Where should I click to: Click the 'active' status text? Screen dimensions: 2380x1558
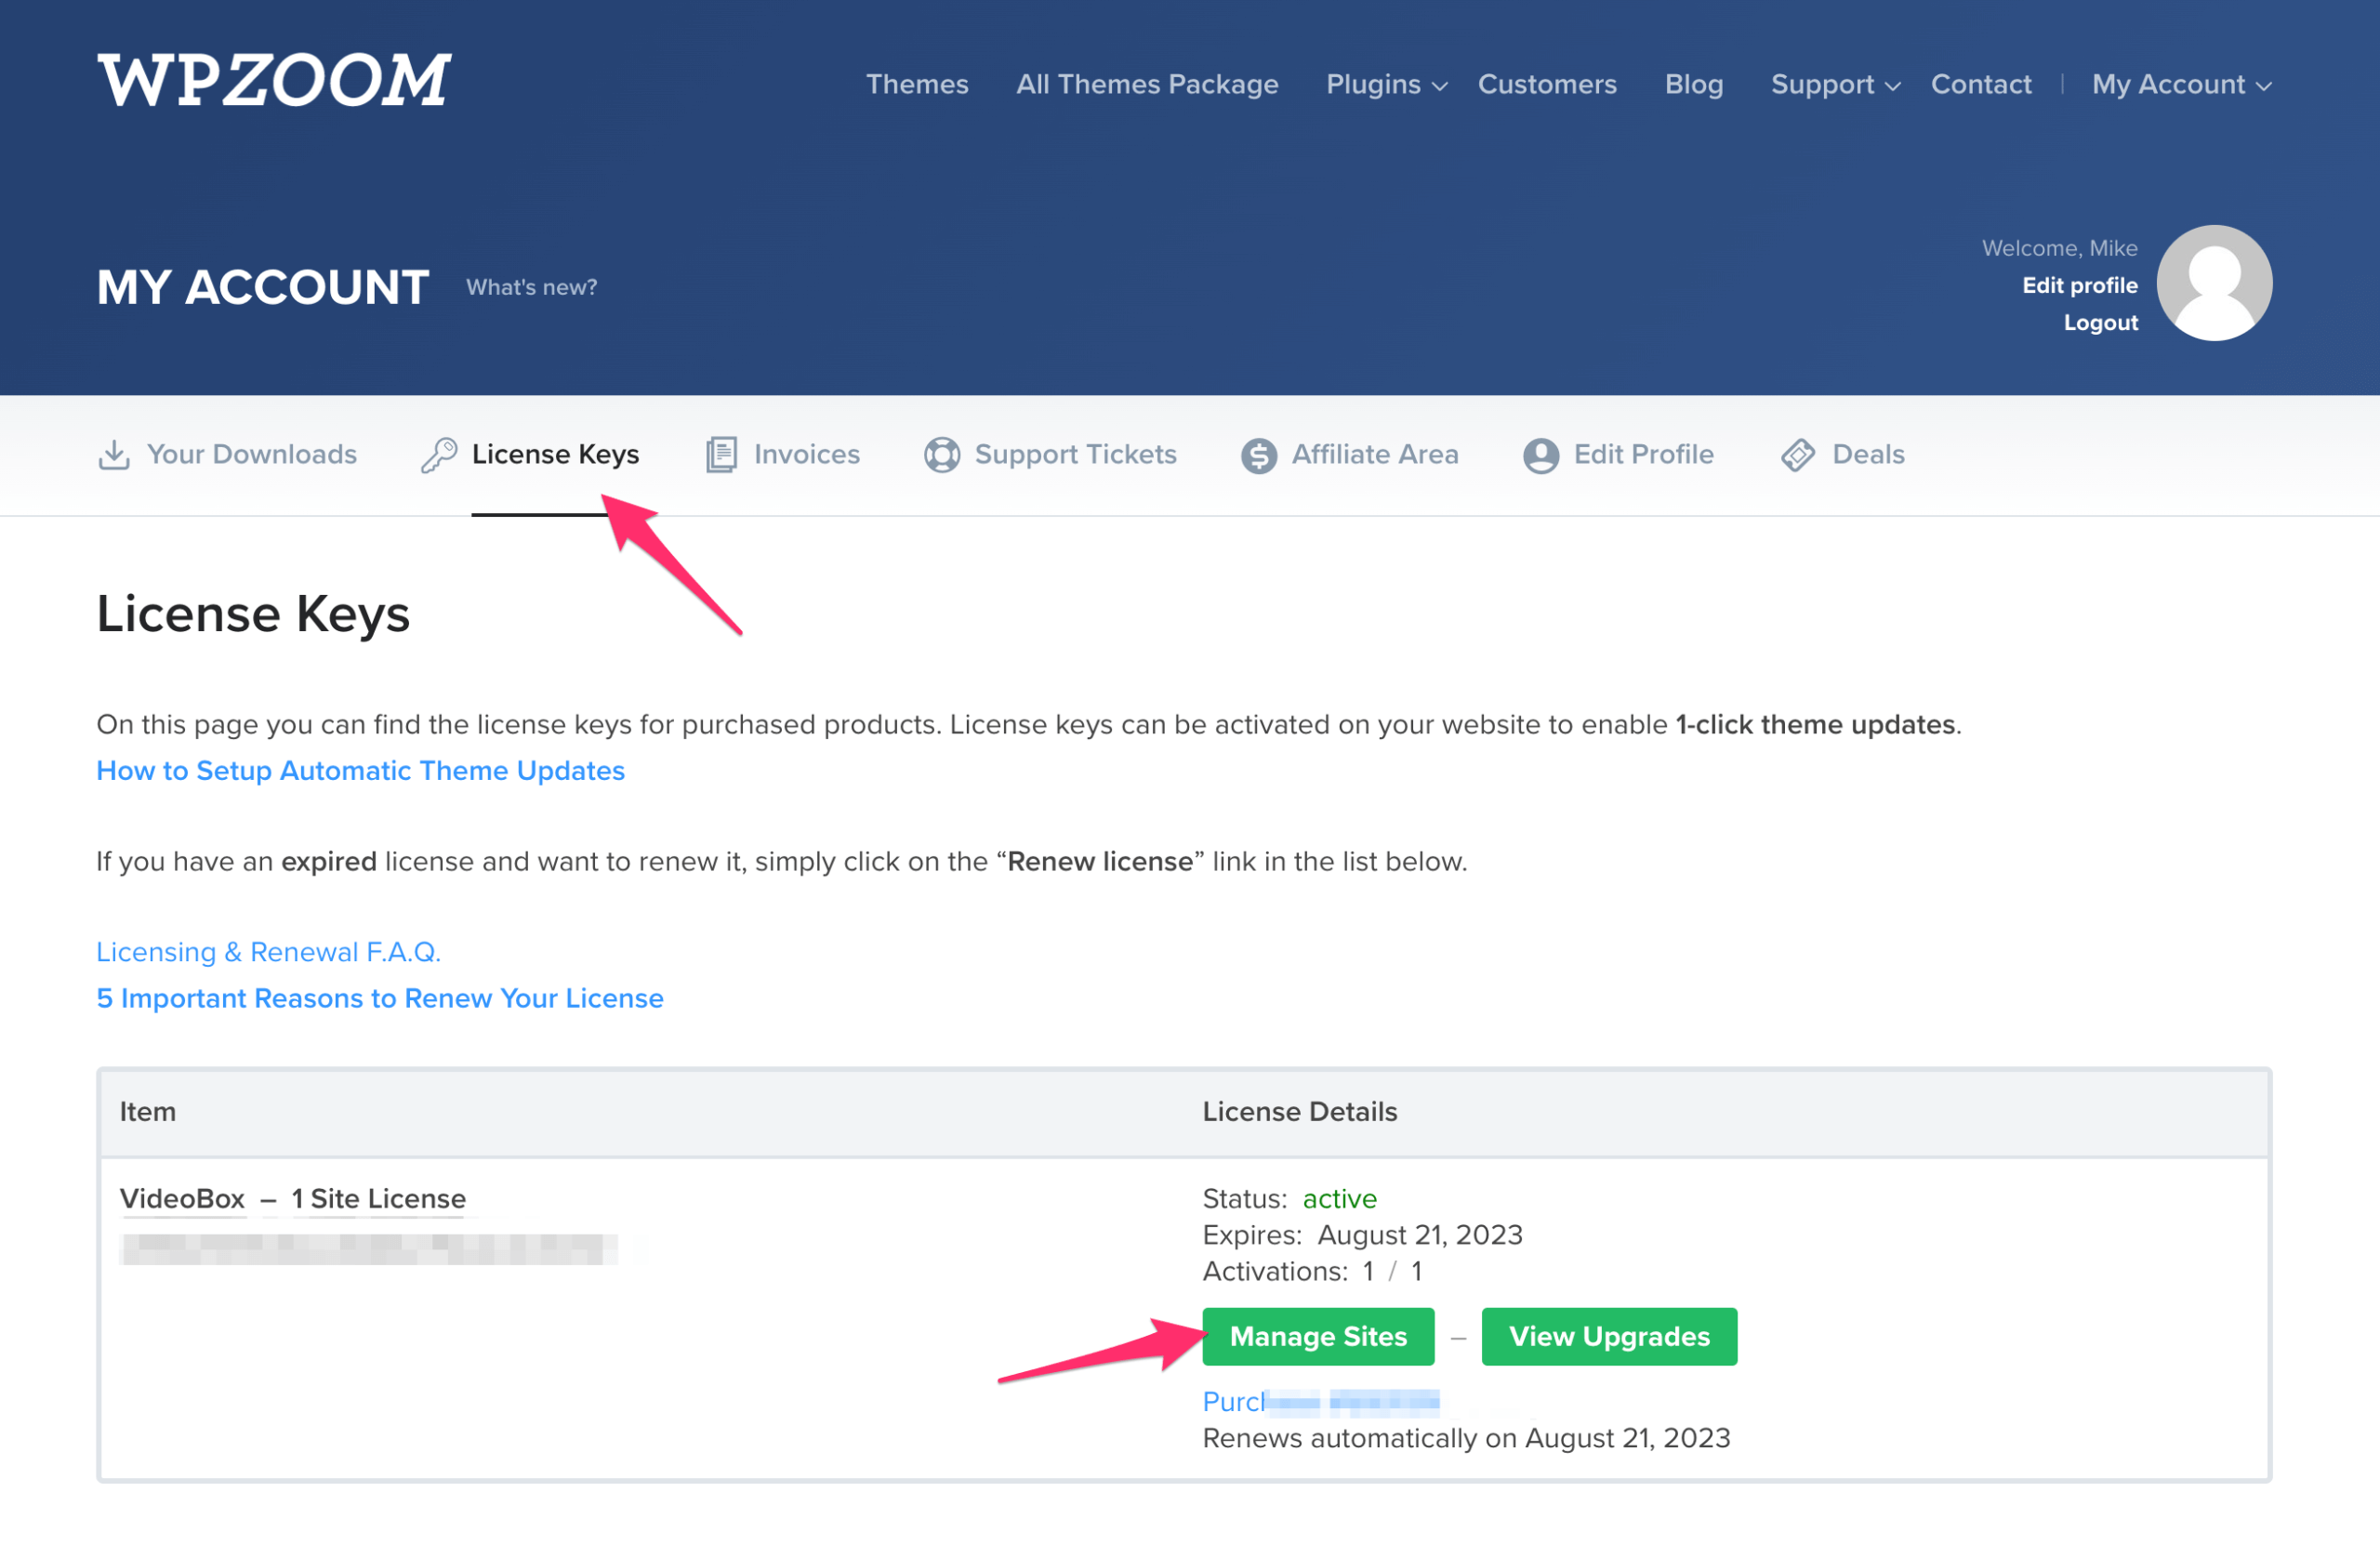click(1339, 1199)
